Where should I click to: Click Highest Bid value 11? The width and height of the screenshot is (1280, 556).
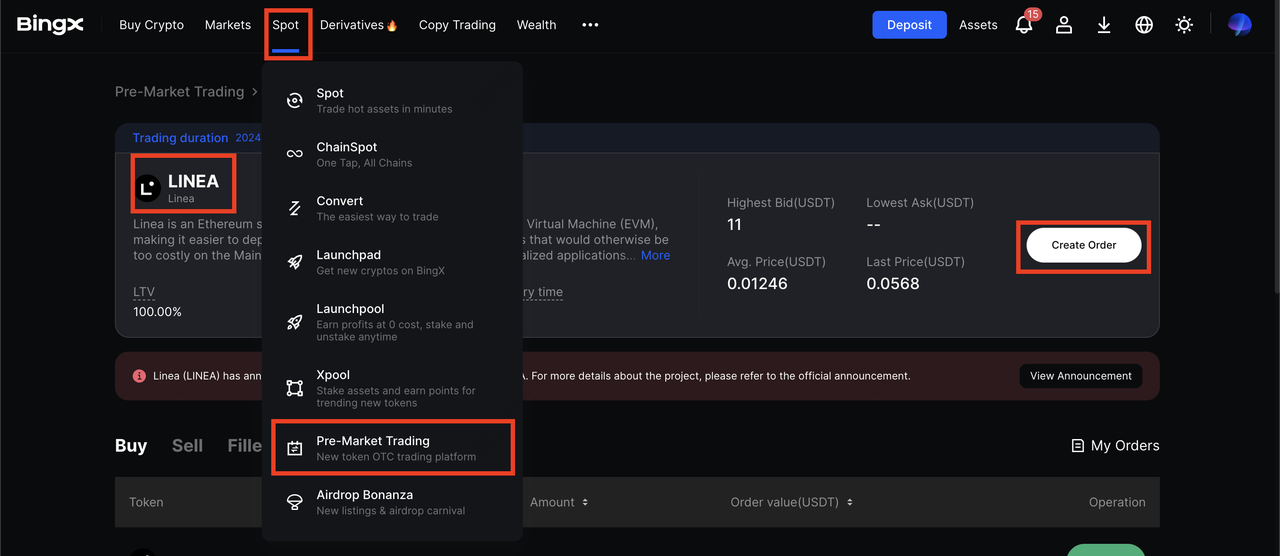pyautogui.click(x=735, y=225)
